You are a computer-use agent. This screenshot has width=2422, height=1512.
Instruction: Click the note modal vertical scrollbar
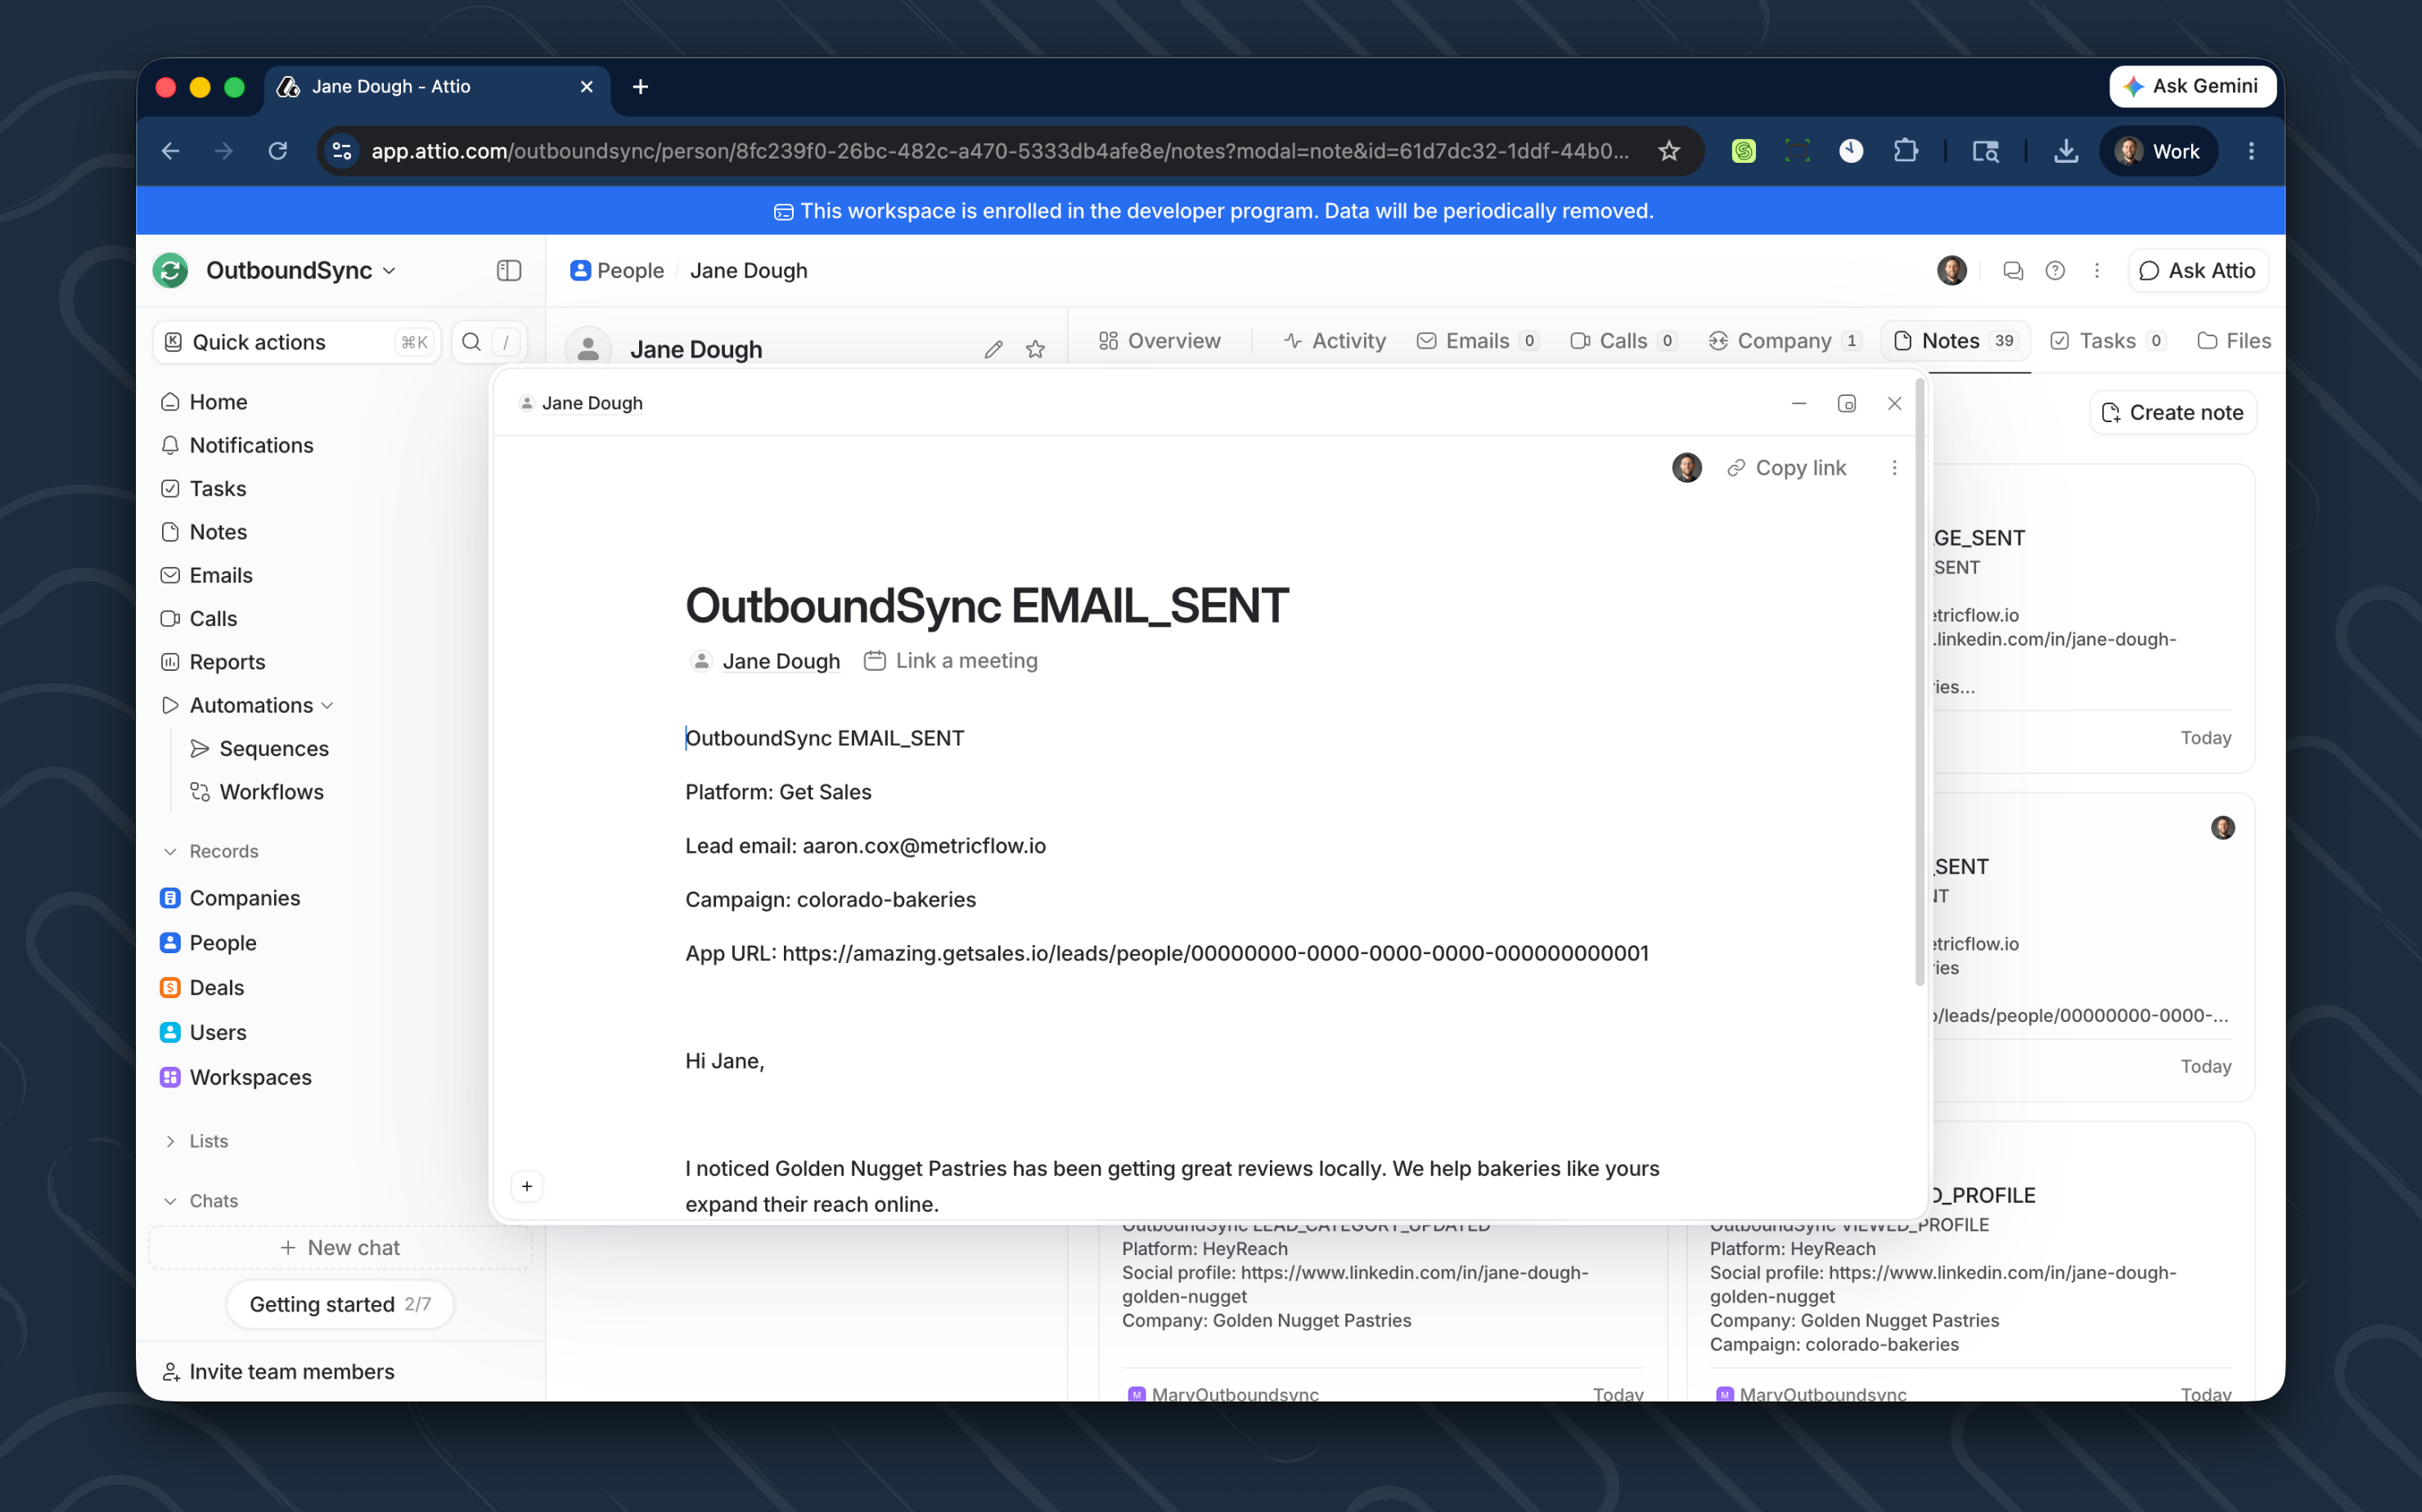1920,682
